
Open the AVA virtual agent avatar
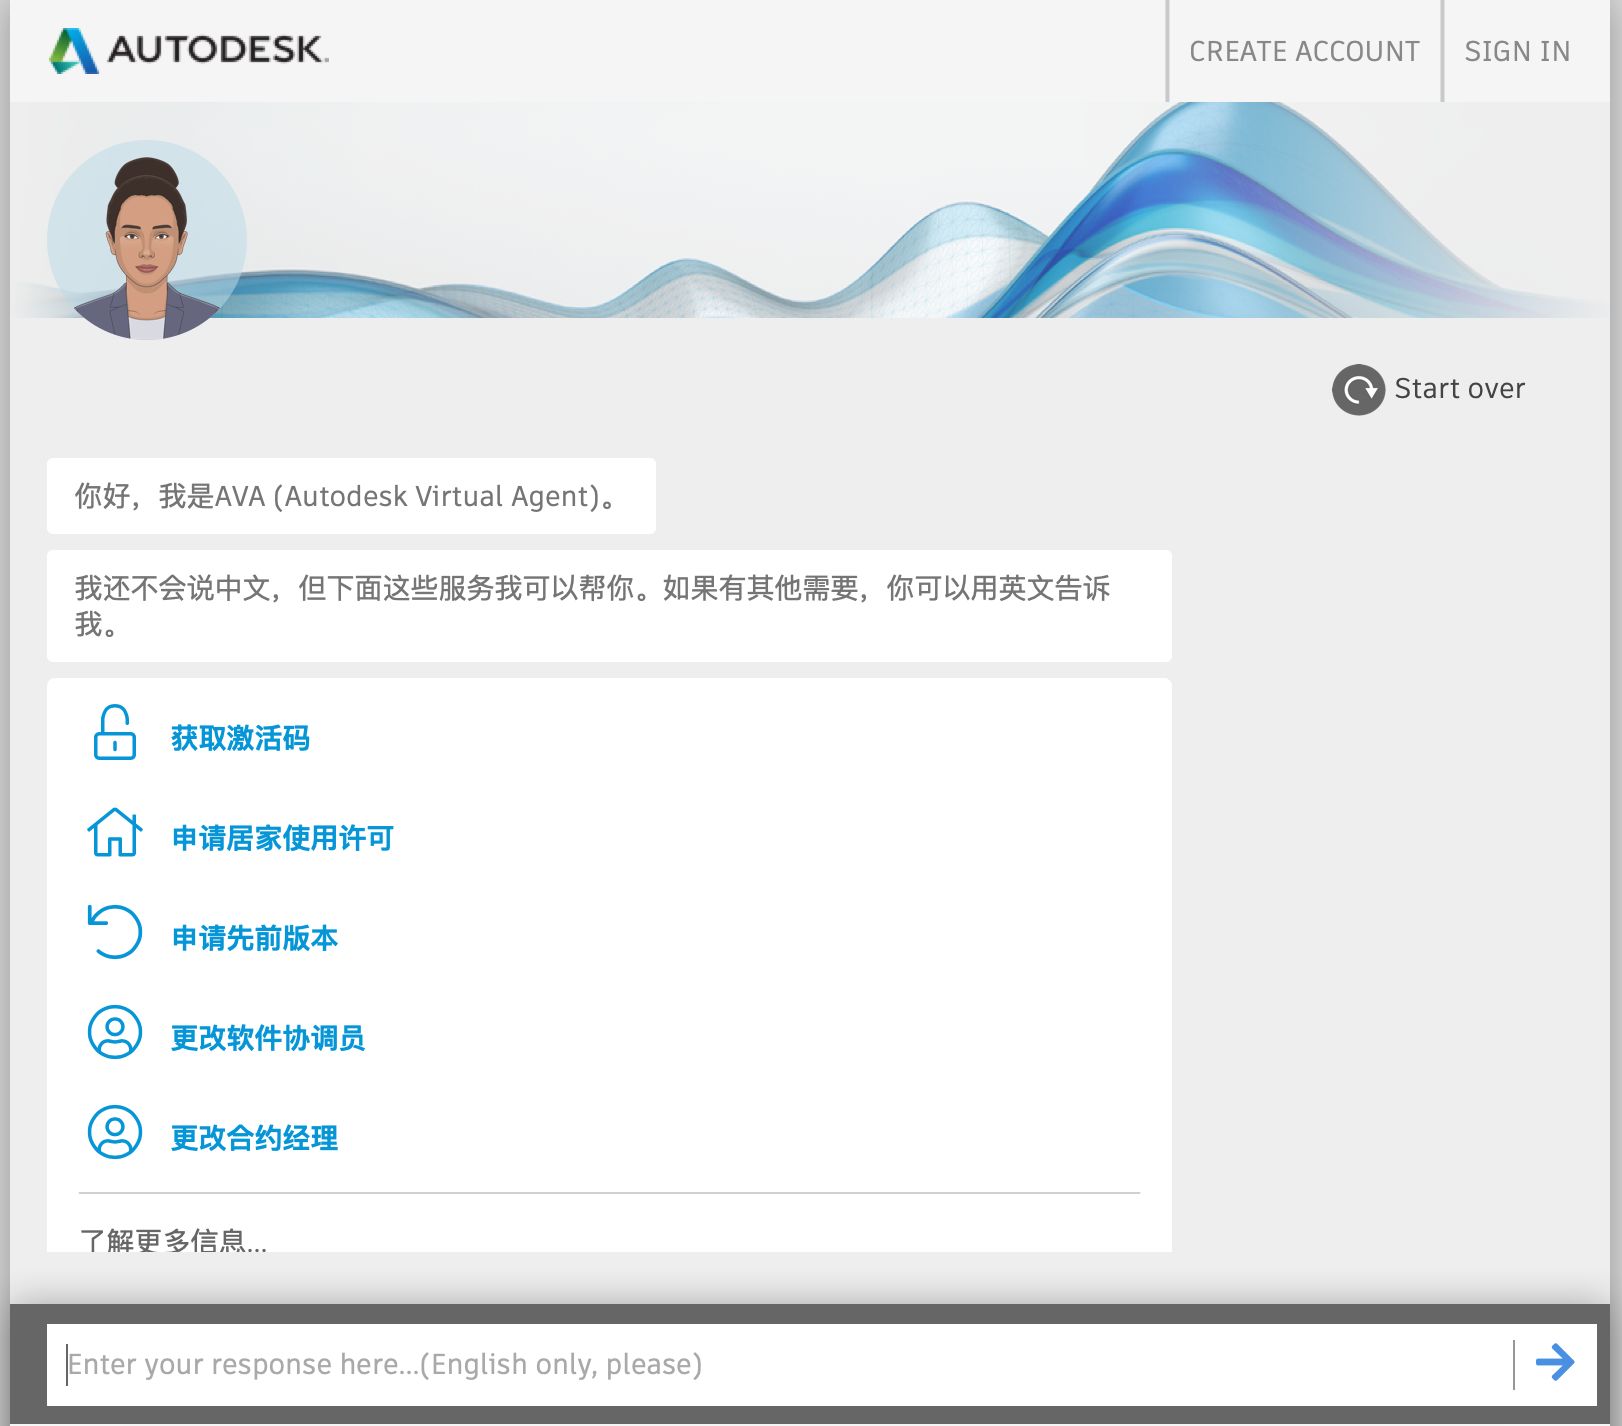pos(147,240)
